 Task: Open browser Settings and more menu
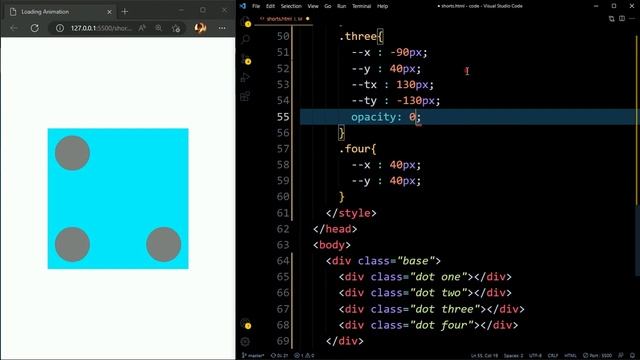coord(222,28)
